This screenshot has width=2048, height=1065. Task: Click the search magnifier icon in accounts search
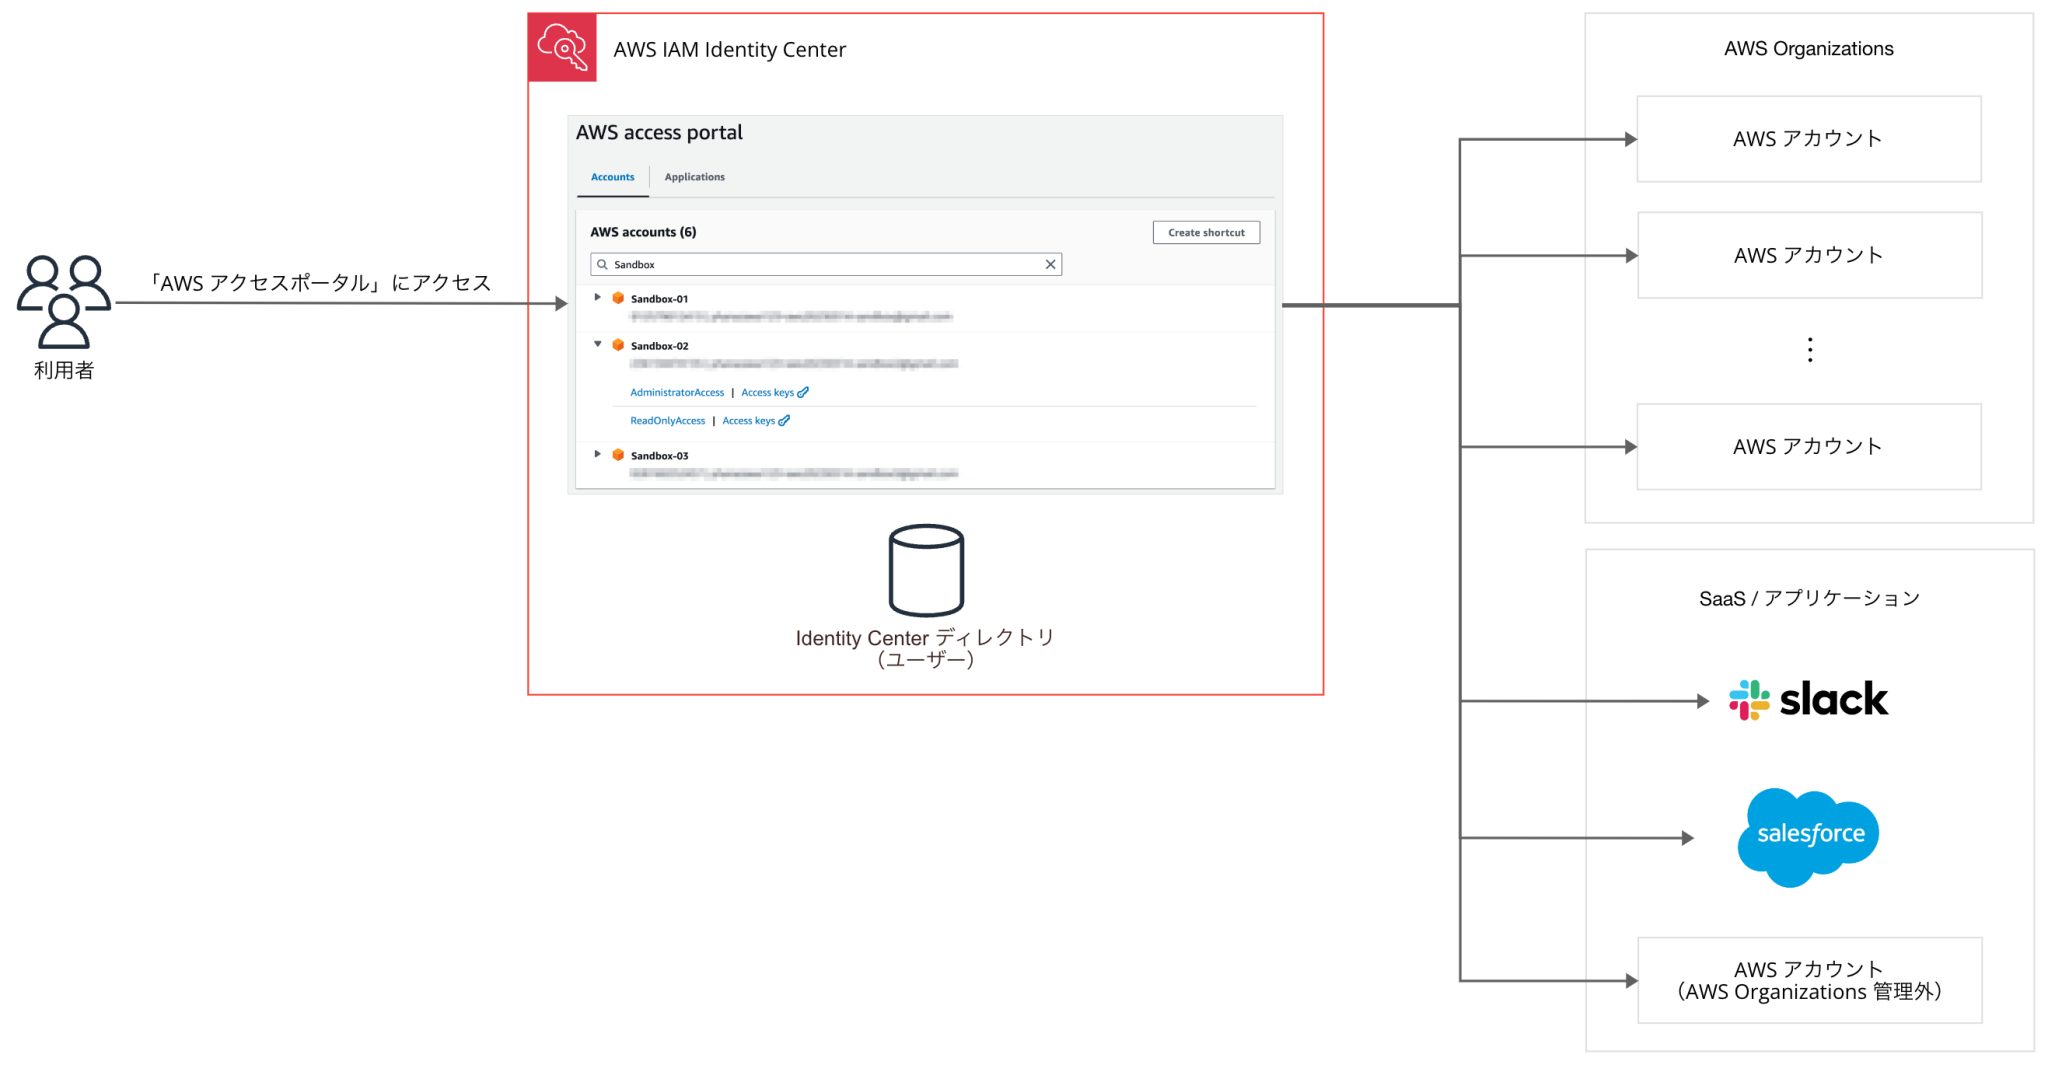[602, 263]
